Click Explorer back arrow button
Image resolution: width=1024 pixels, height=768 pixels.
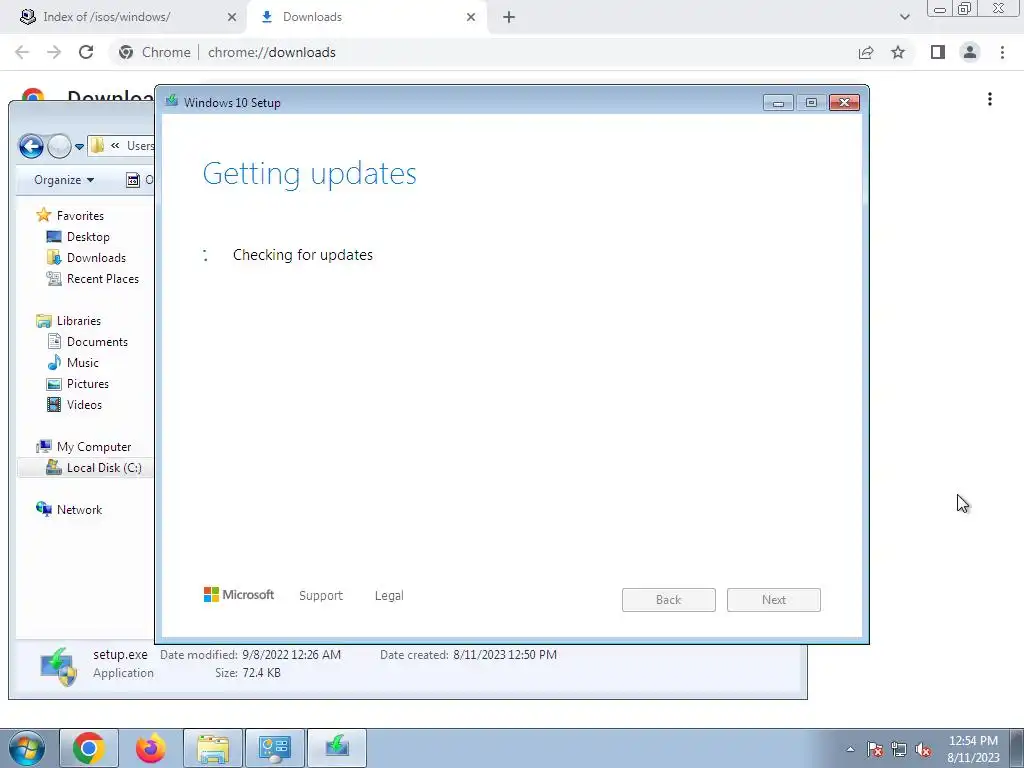tap(31, 146)
